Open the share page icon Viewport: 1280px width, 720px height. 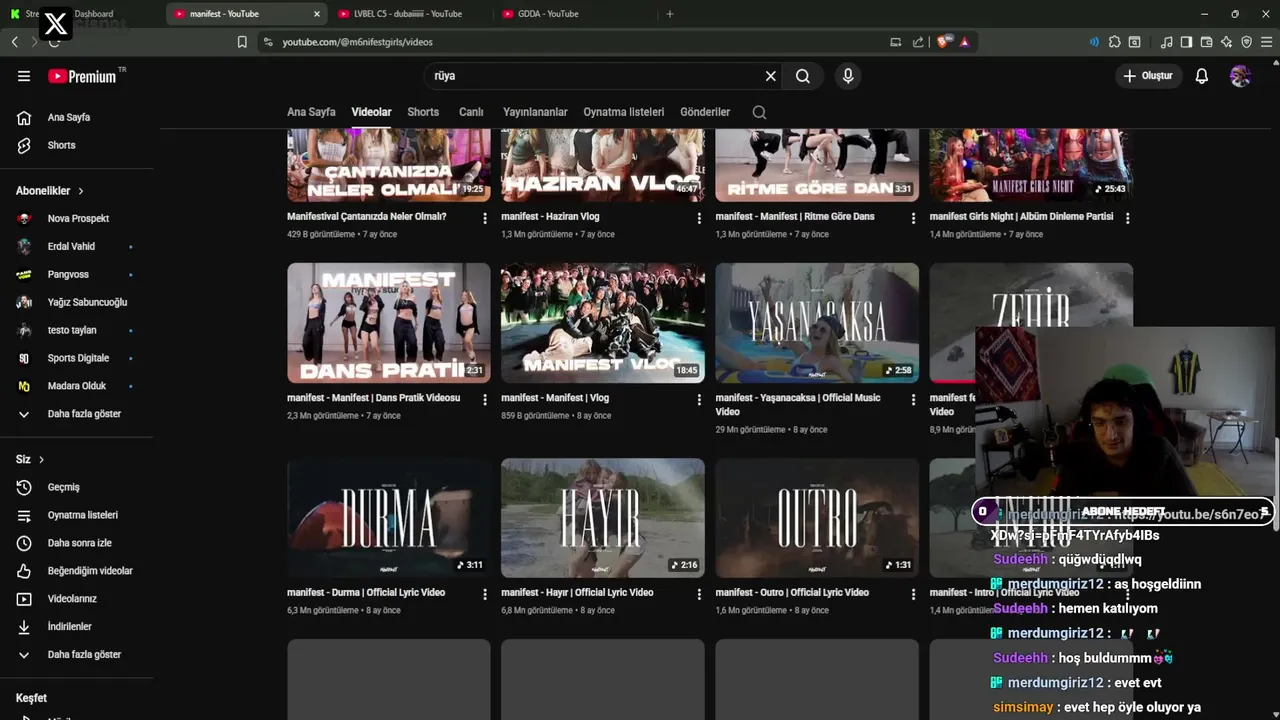point(918,42)
